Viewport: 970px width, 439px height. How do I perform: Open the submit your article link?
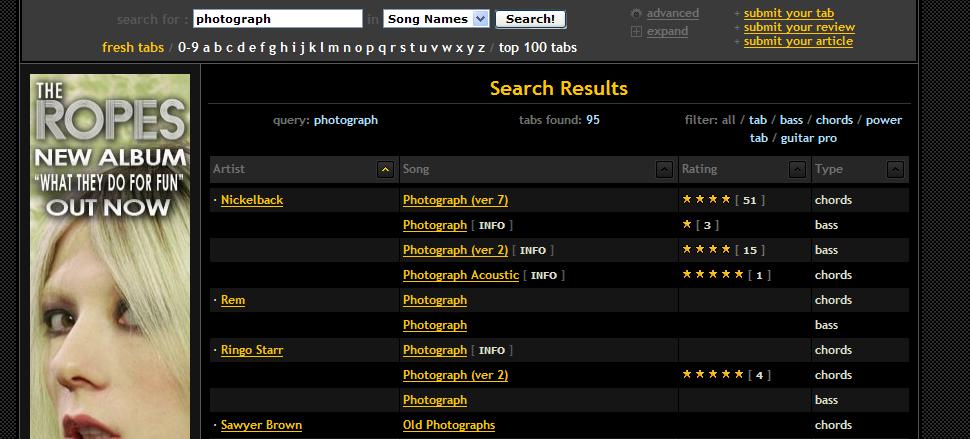(x=798, y=41)
